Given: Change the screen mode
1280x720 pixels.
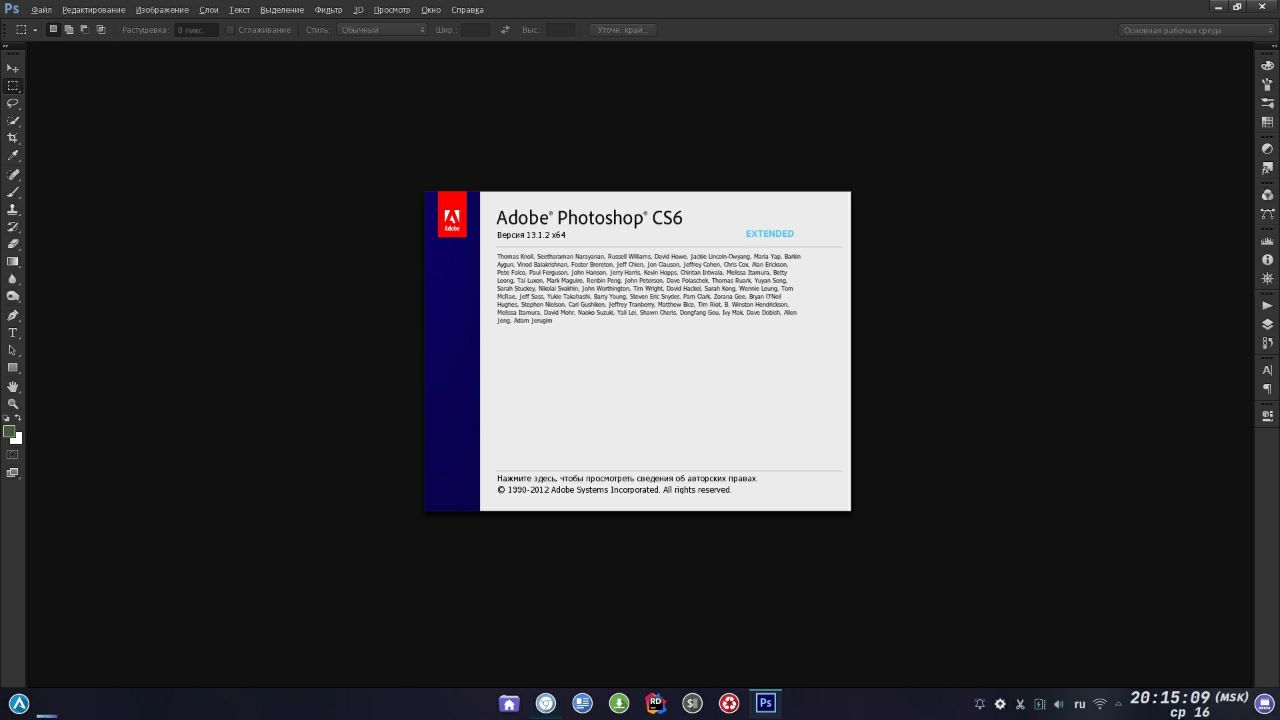Looking at the screenshot, I should click(x=13, y=473).
